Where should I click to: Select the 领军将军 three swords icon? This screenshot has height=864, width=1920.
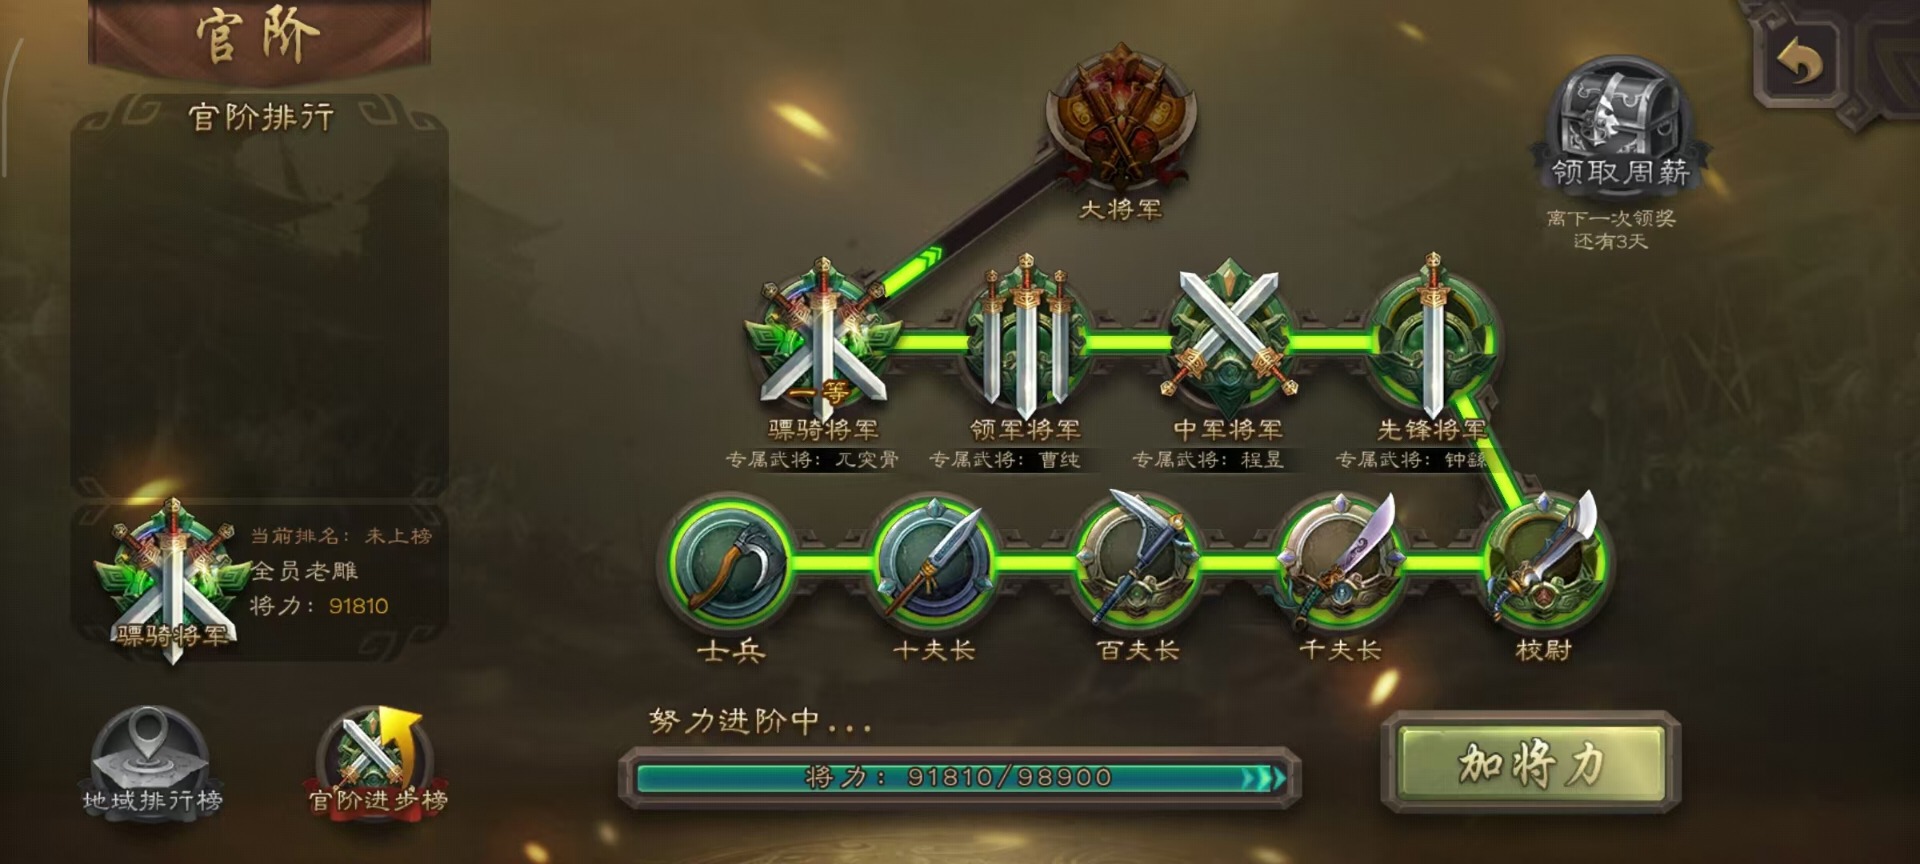tap(1025, 340)
